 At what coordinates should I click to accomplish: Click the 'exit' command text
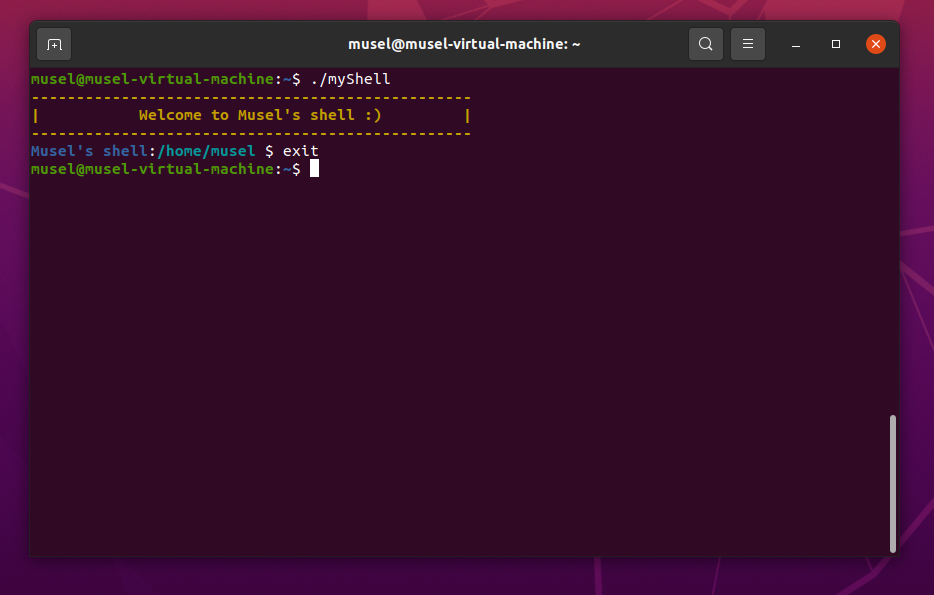click(x=301, y=151)
